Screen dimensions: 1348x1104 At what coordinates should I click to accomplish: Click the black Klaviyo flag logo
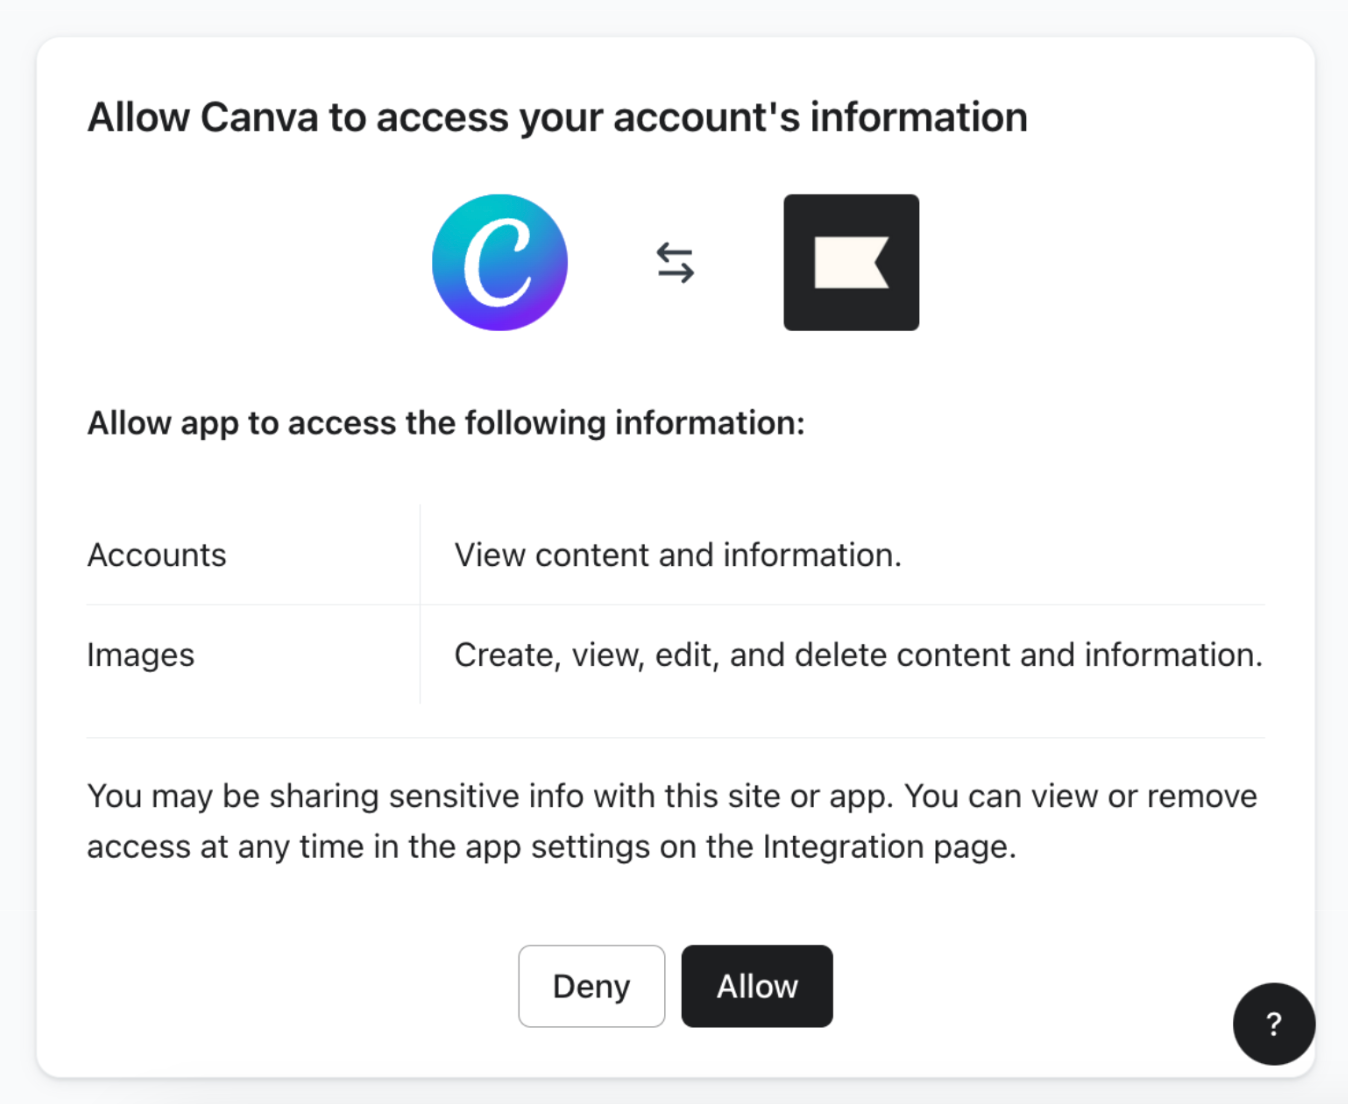point(851,262)
